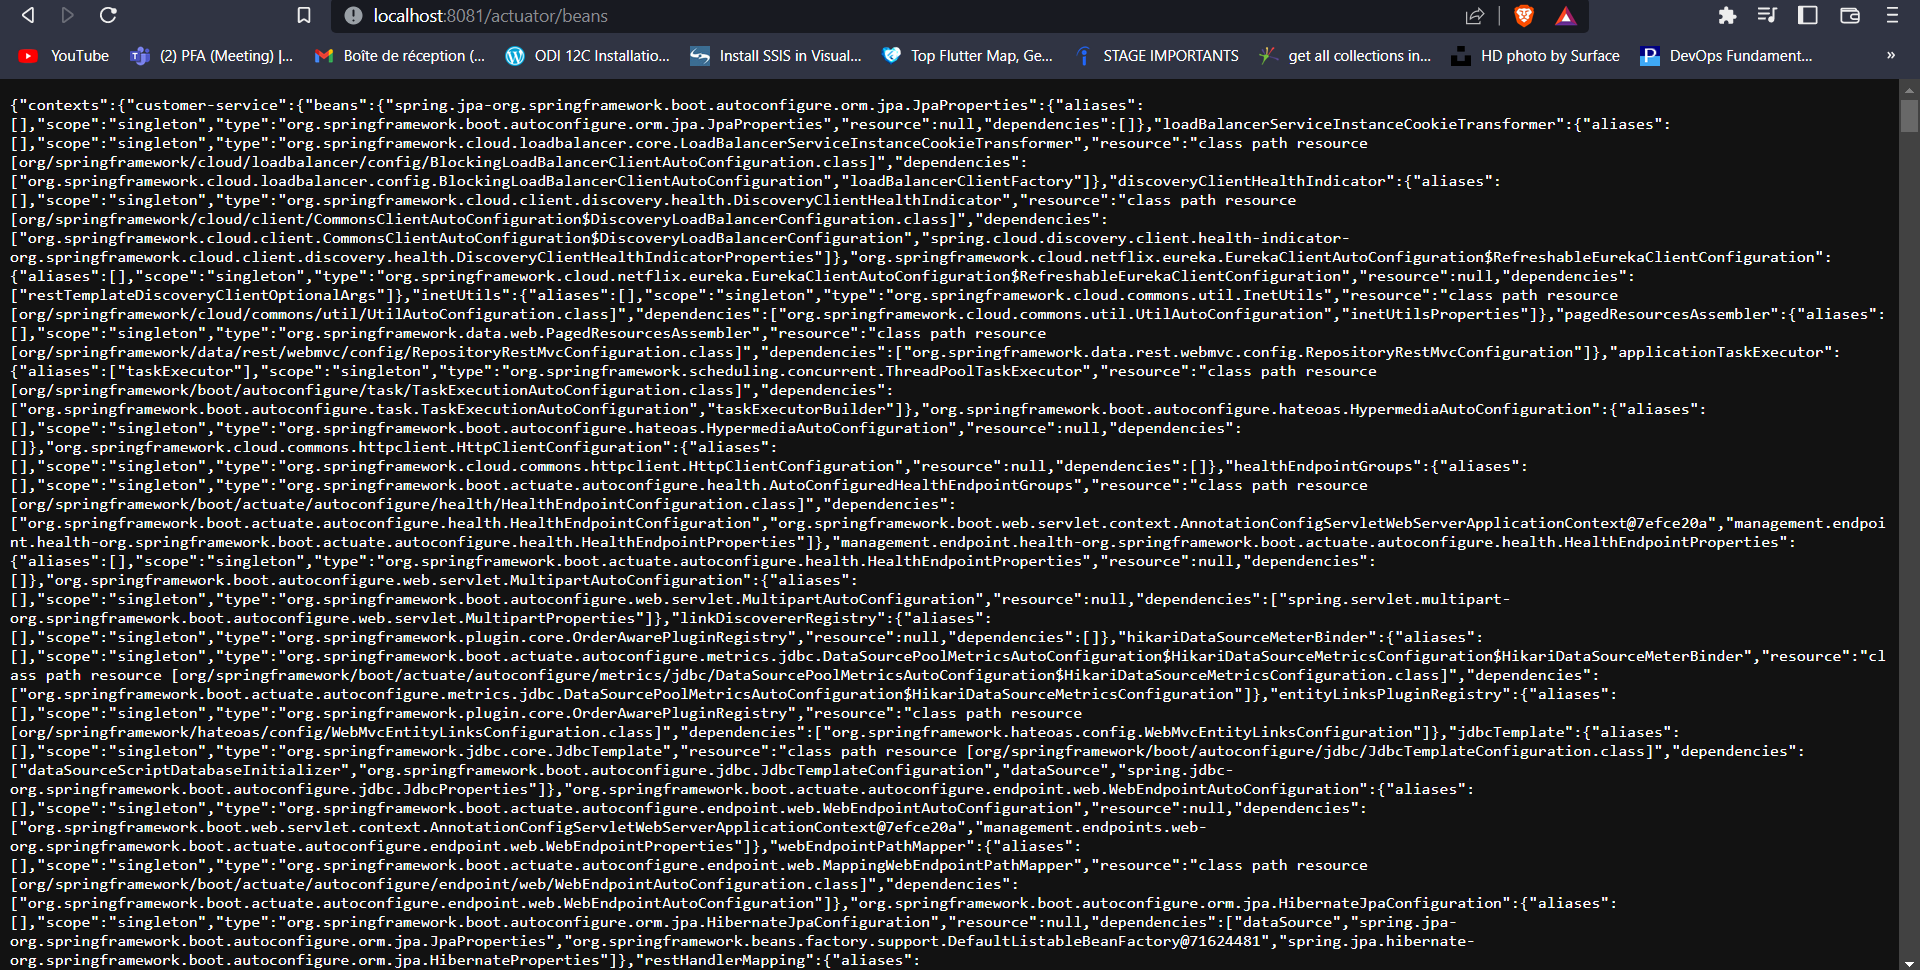Reload the actuator beans page
This screenshot has width=1920, height=970.
coord(108,16)
